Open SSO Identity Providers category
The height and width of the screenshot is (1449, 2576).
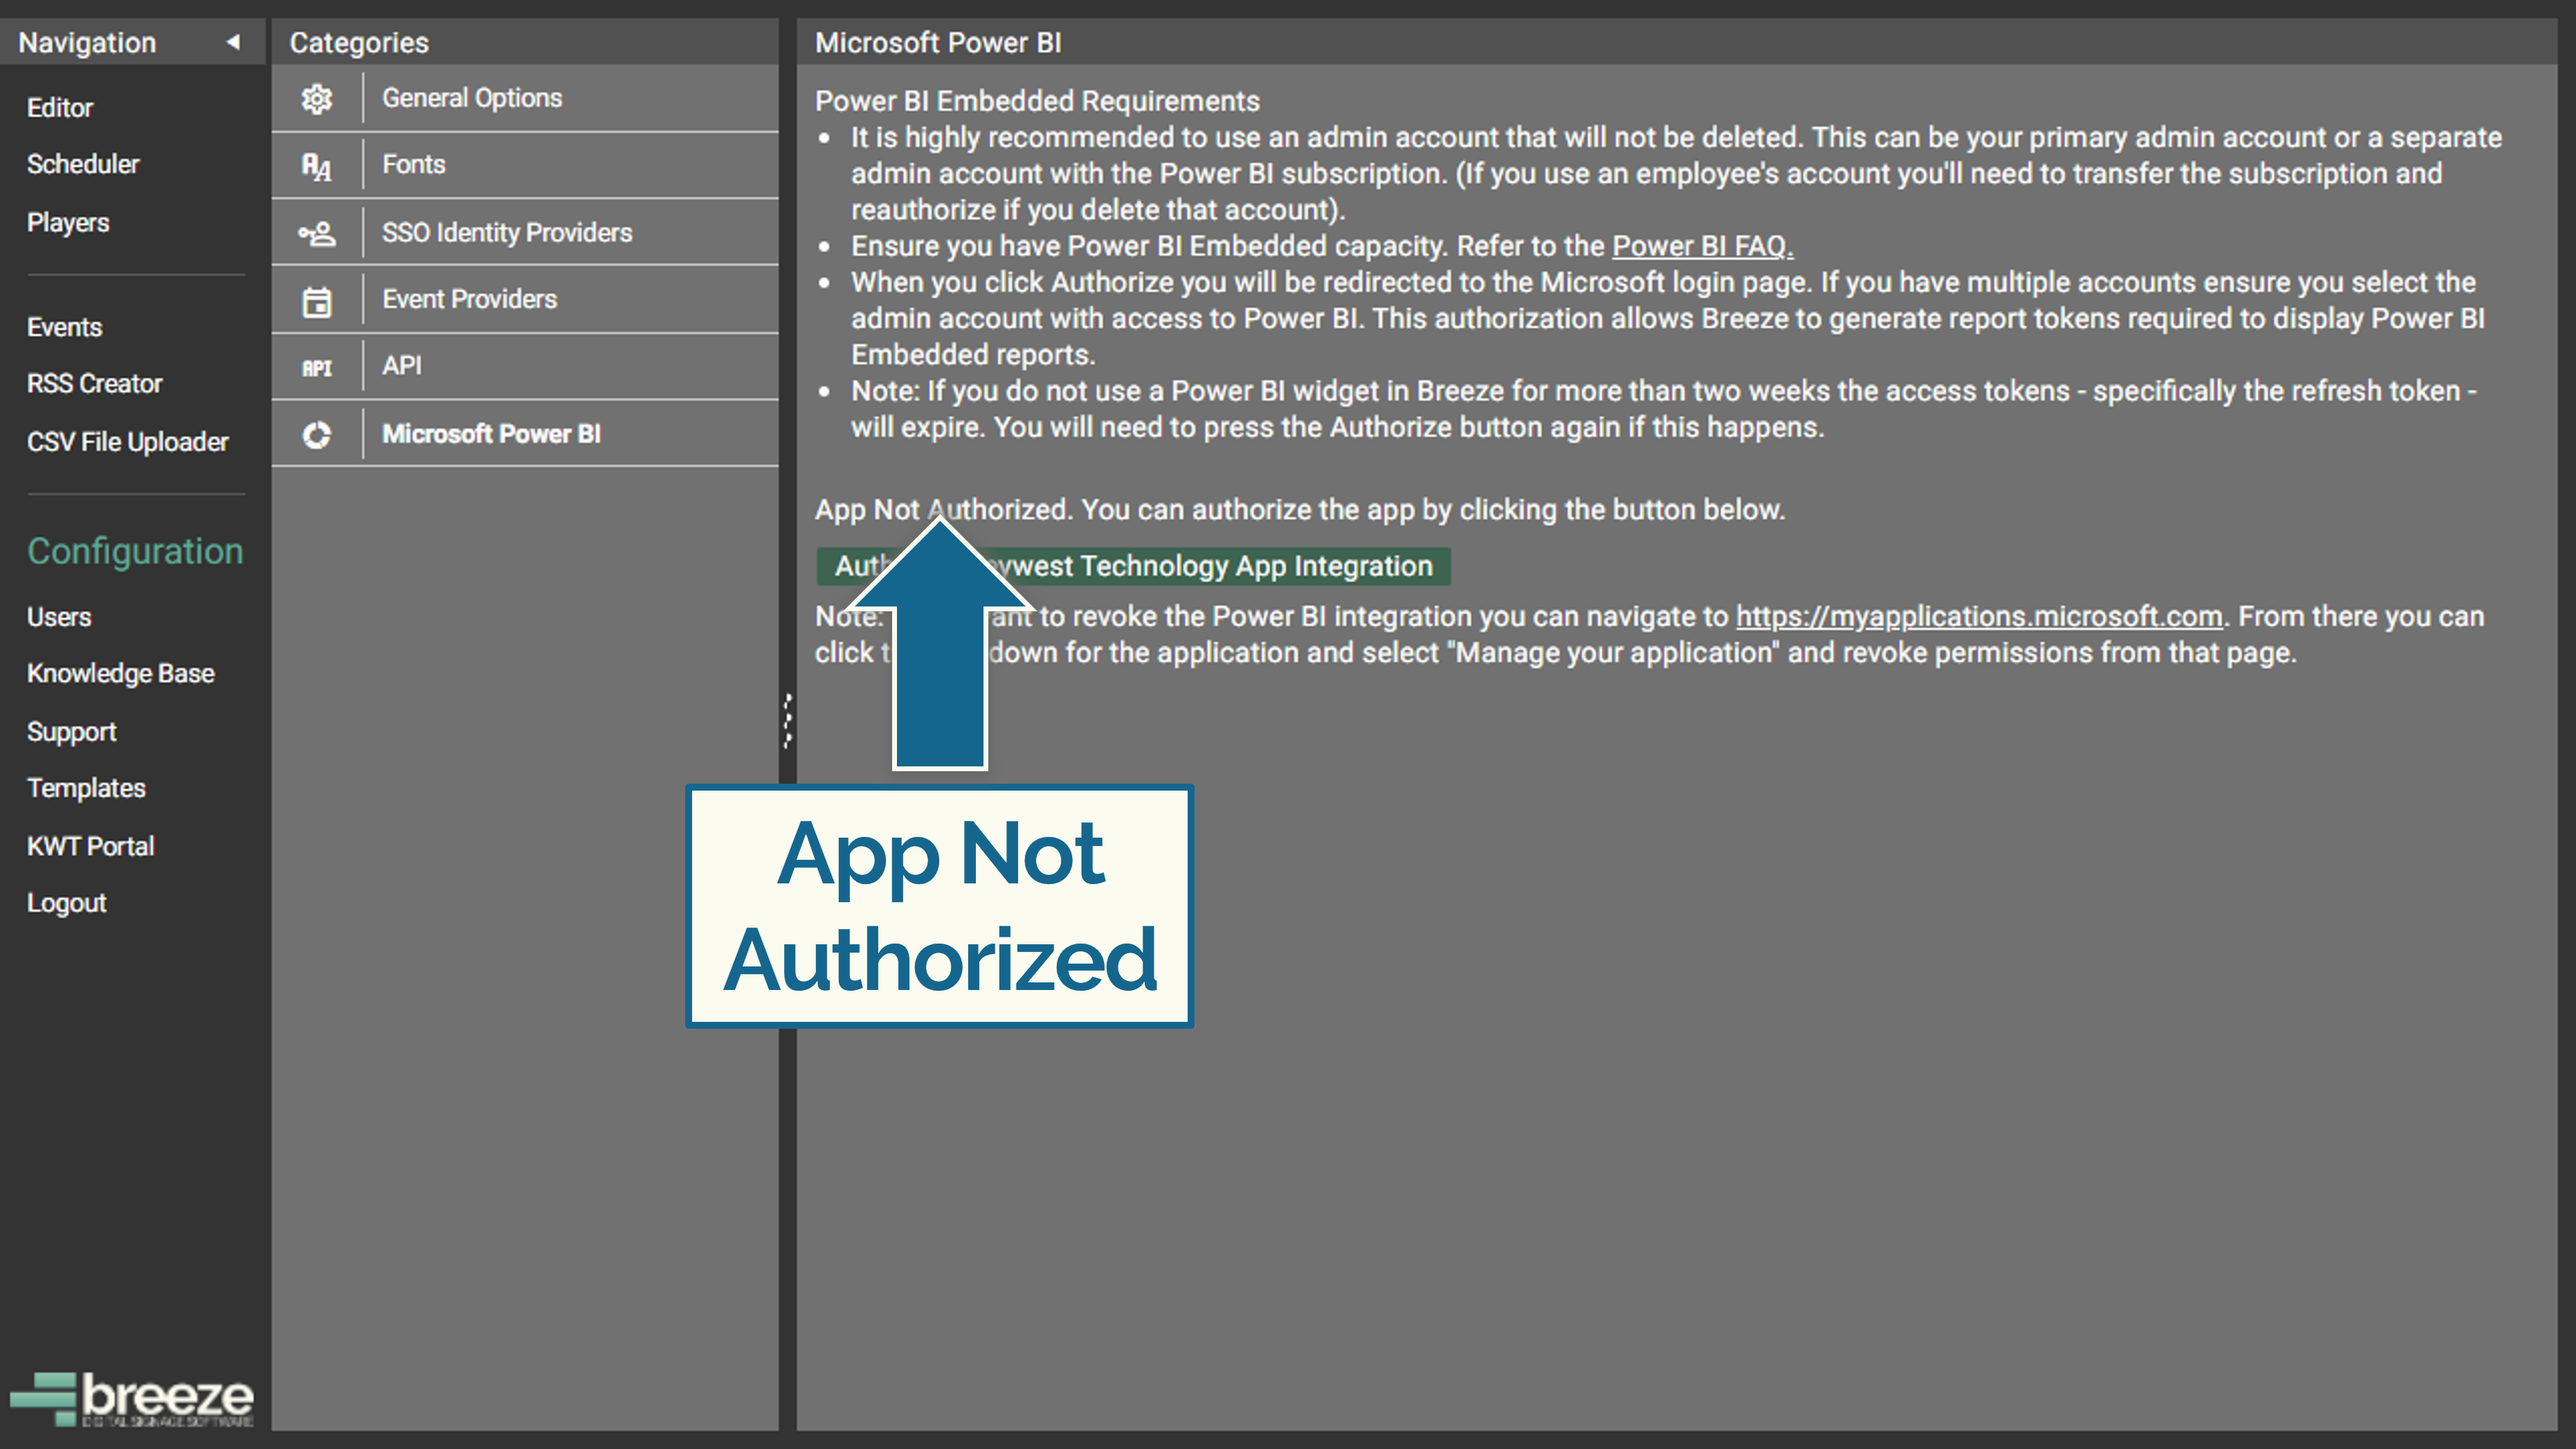click(x=525, y=232)
